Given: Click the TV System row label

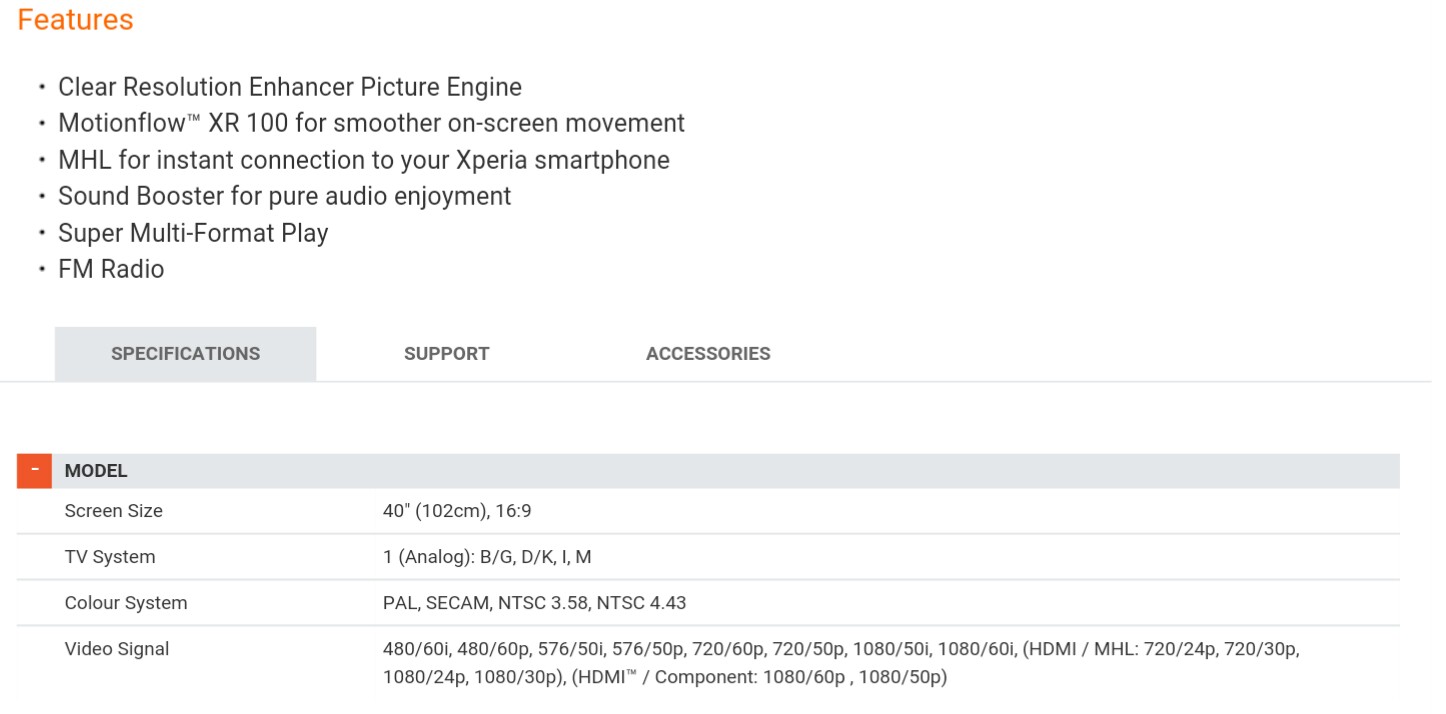Looking at the screenshot, I should [x=110, y=557].
